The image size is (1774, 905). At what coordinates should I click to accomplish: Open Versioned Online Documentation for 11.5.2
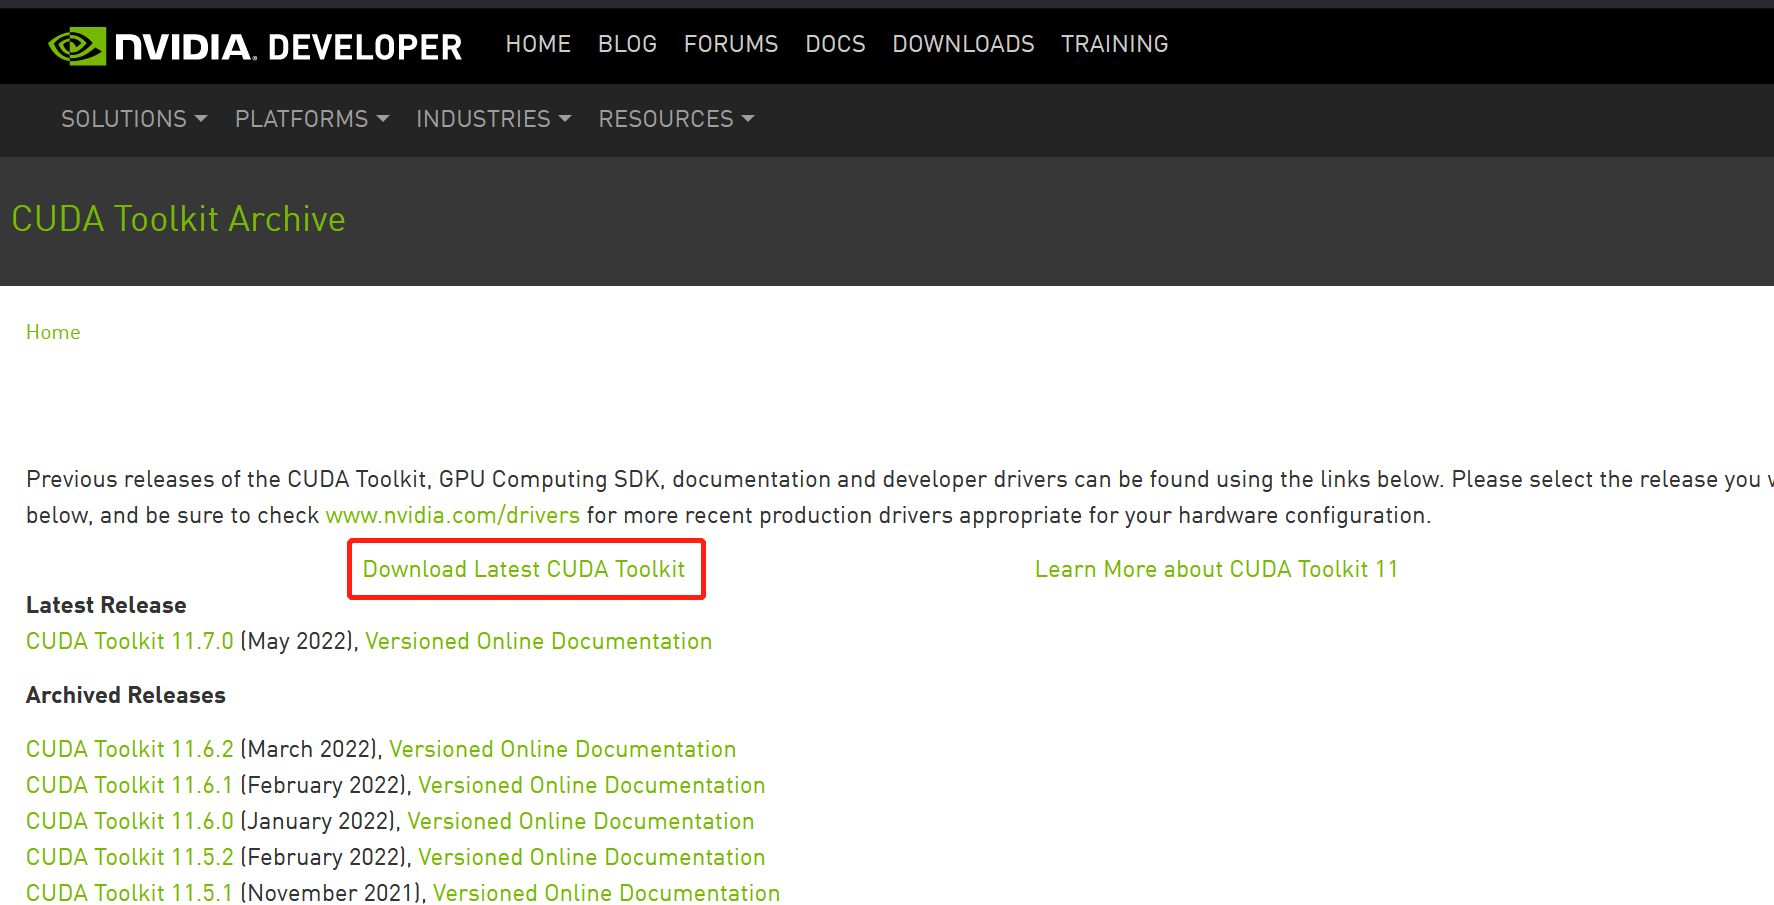(591, 857)
